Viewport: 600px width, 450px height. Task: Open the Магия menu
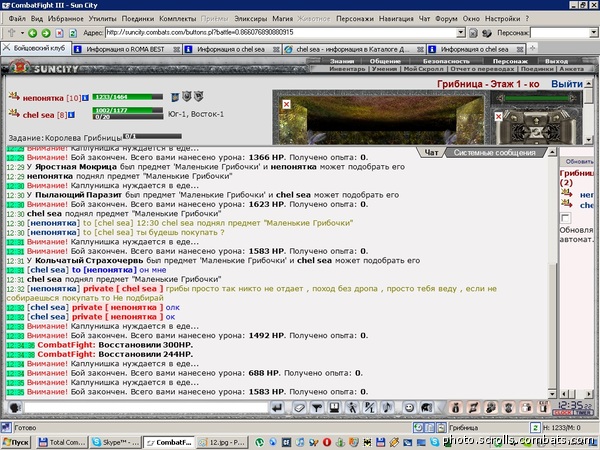282,18
